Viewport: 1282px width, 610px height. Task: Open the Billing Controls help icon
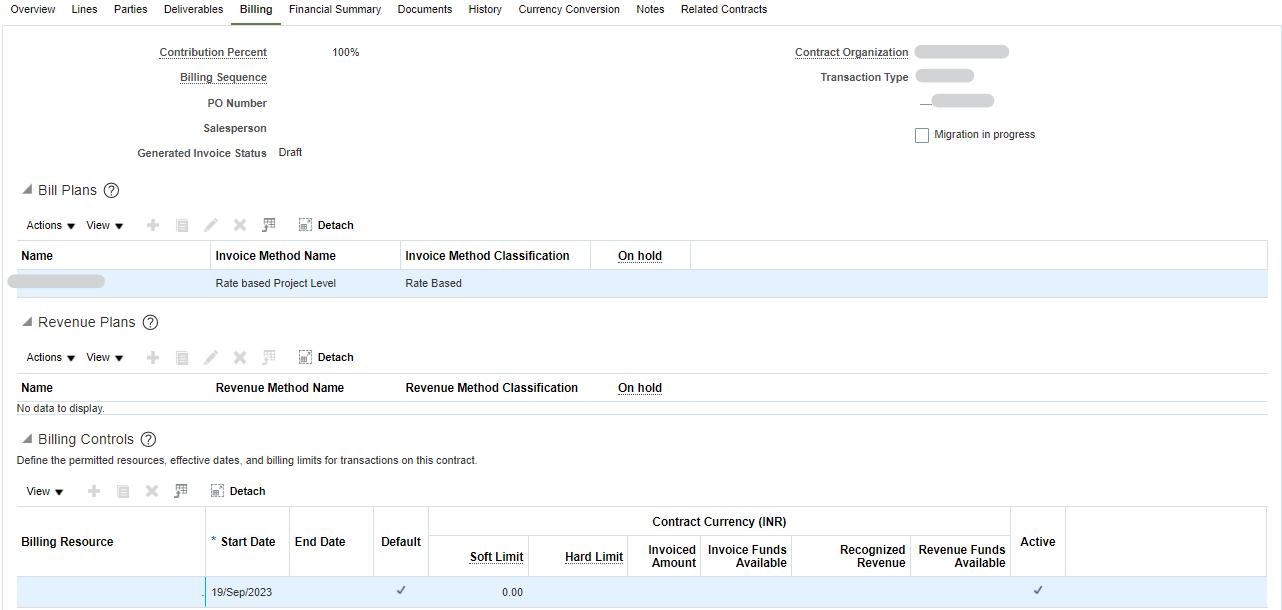[x=148, y=439]
